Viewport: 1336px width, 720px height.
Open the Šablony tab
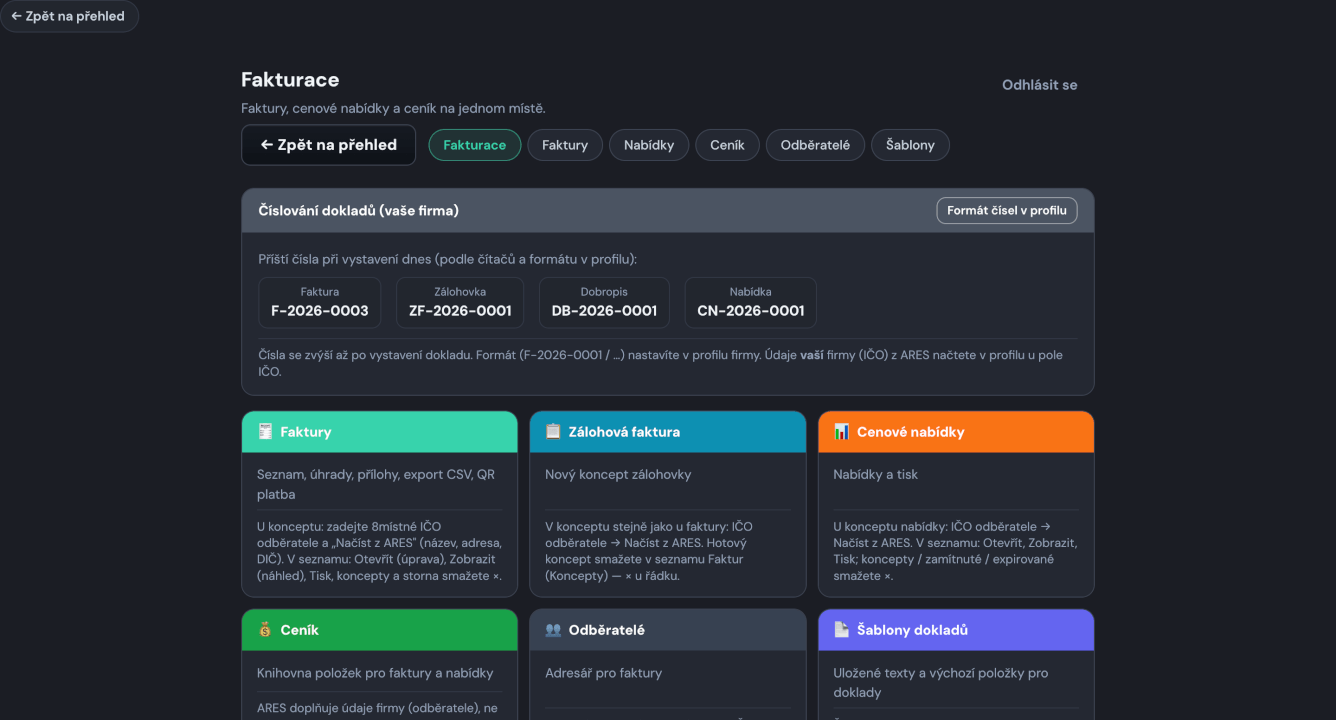(x=910, y=145)
